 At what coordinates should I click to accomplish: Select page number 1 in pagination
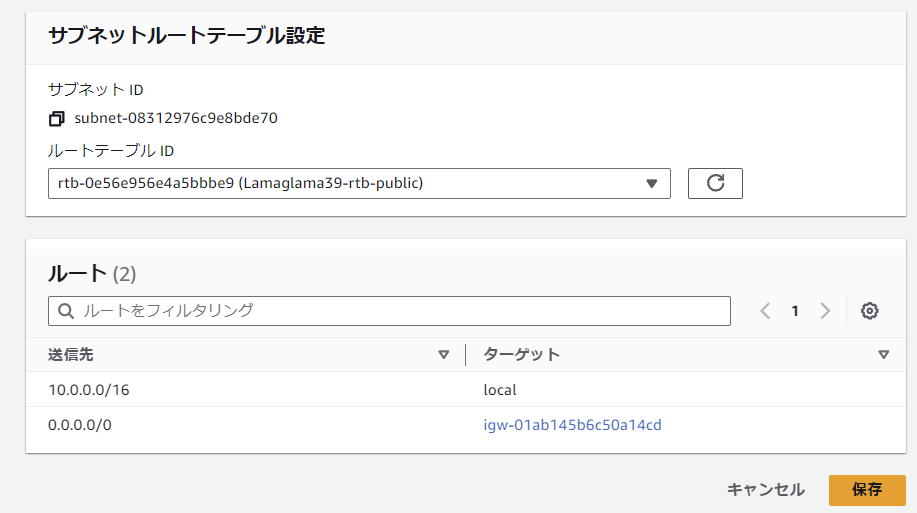[x=795, y=311]
